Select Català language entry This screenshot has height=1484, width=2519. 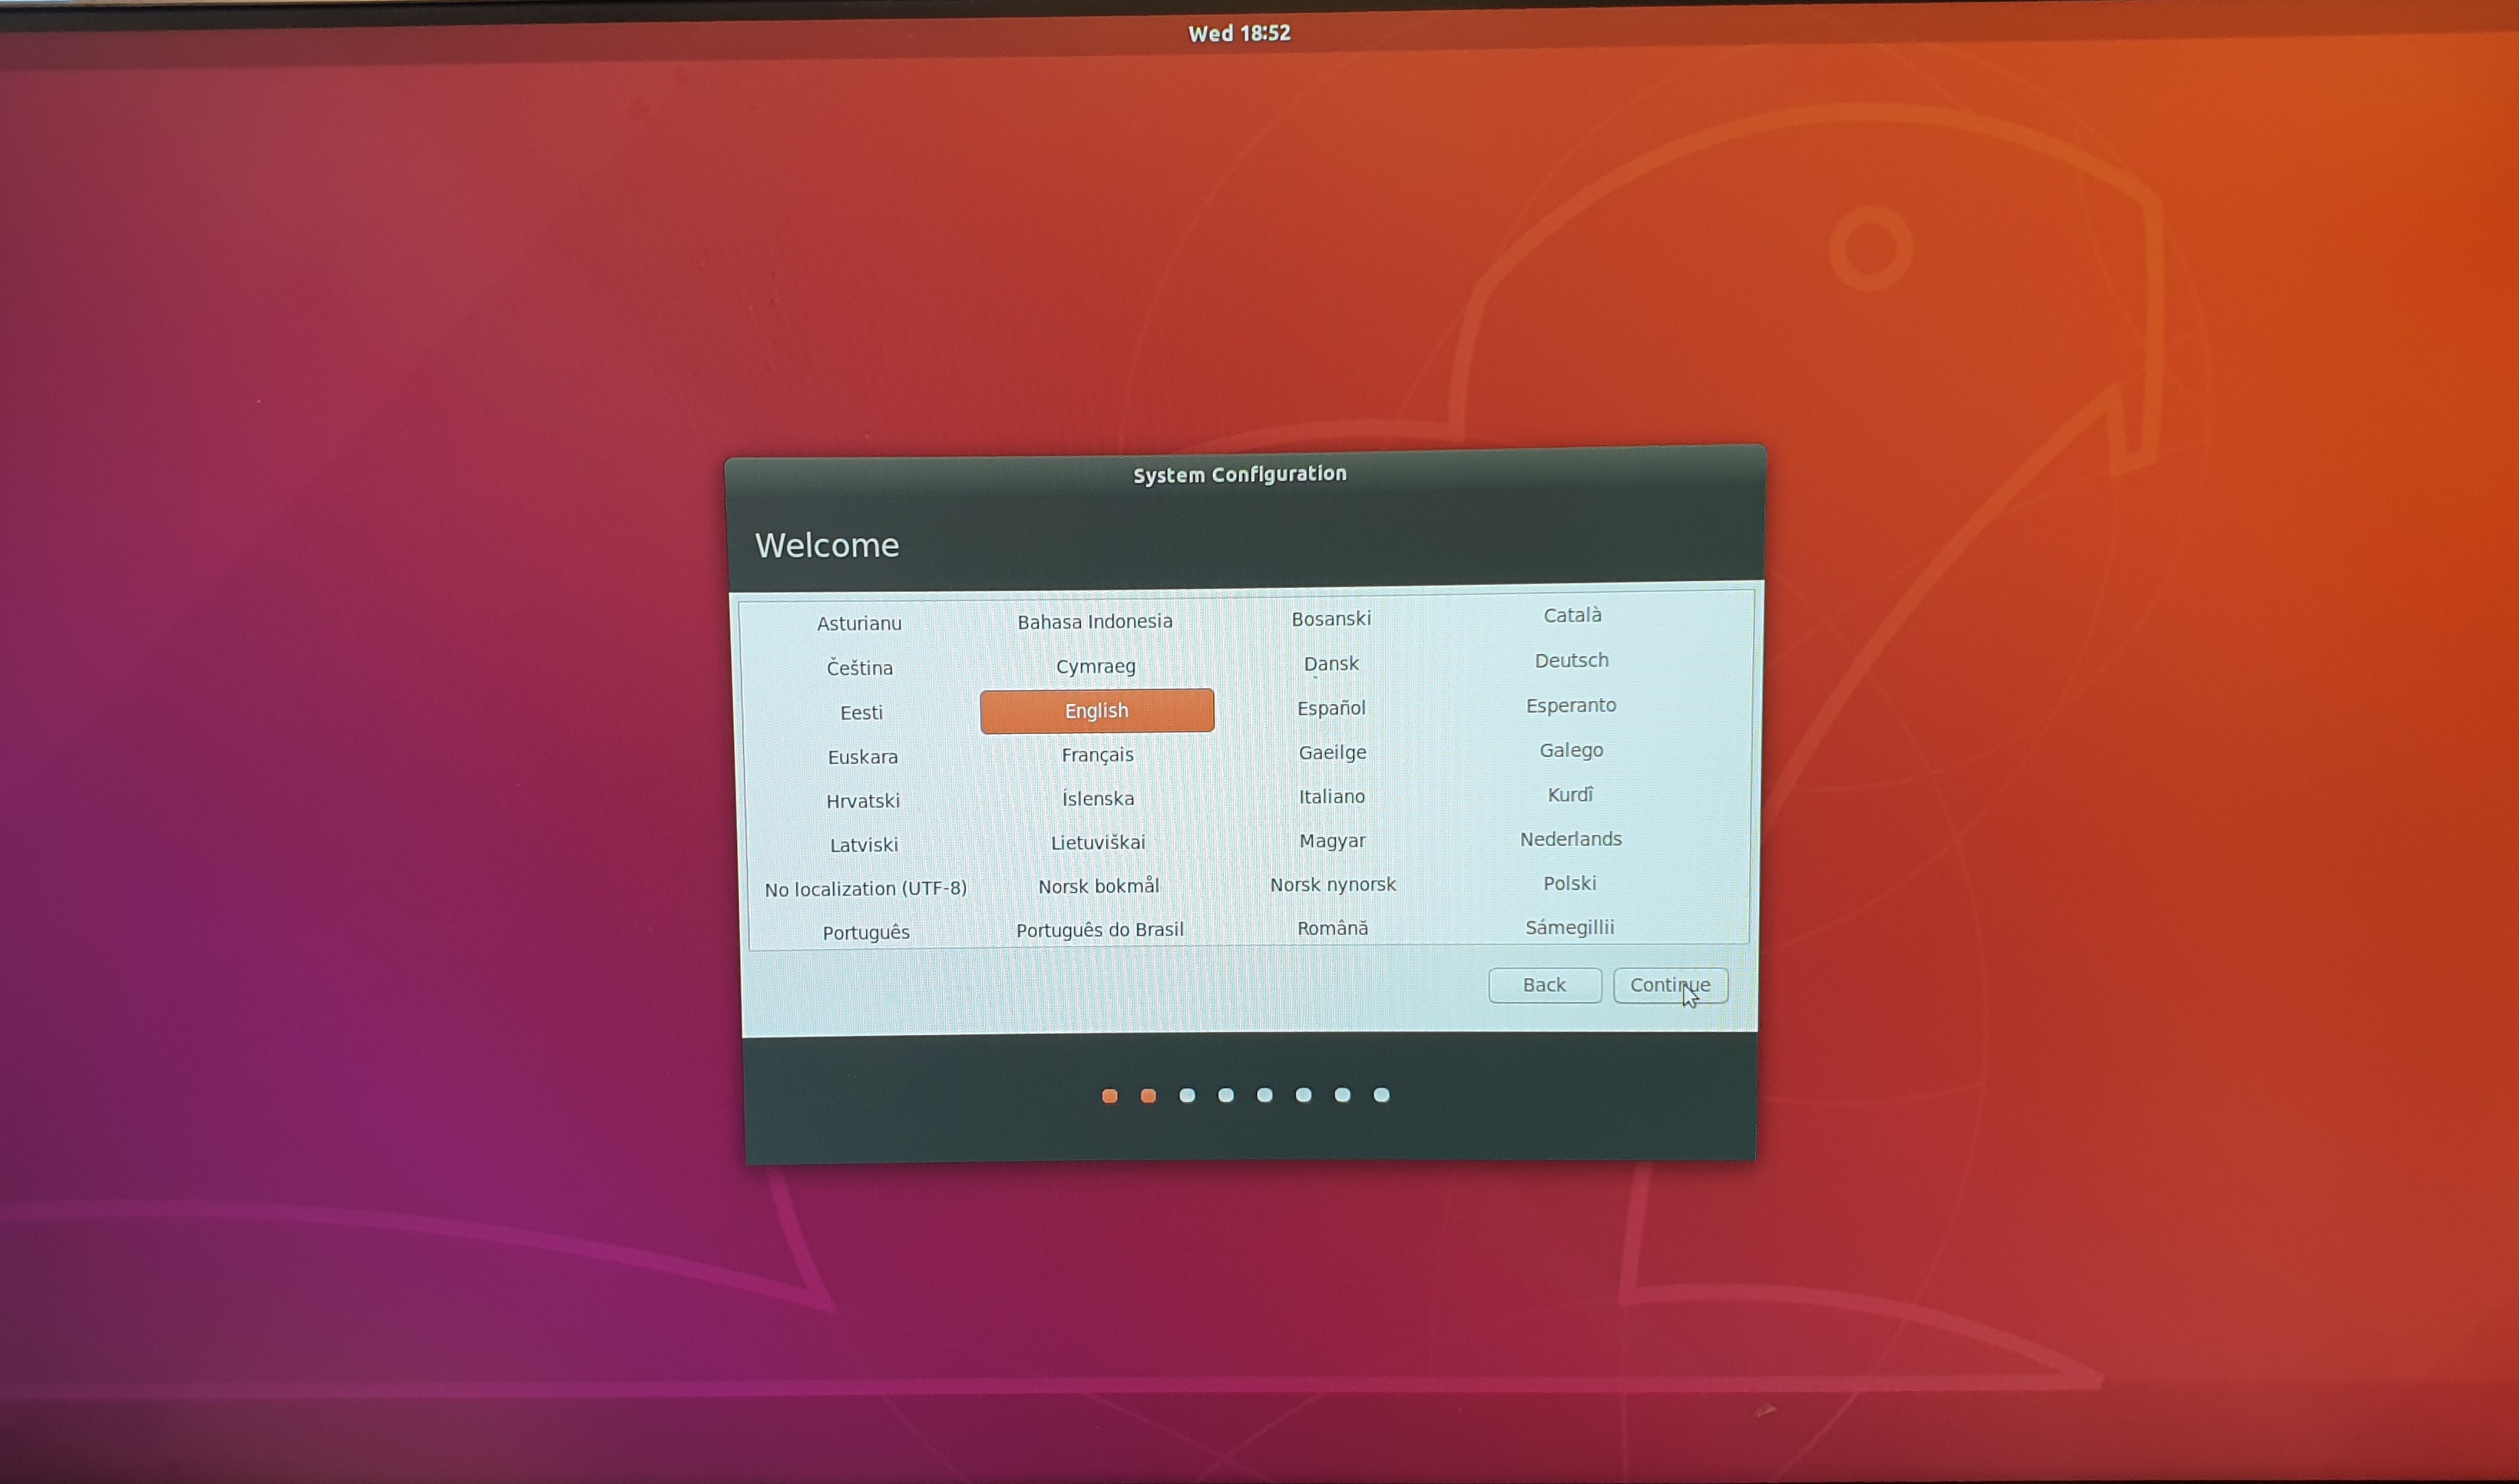[1572, 615]
